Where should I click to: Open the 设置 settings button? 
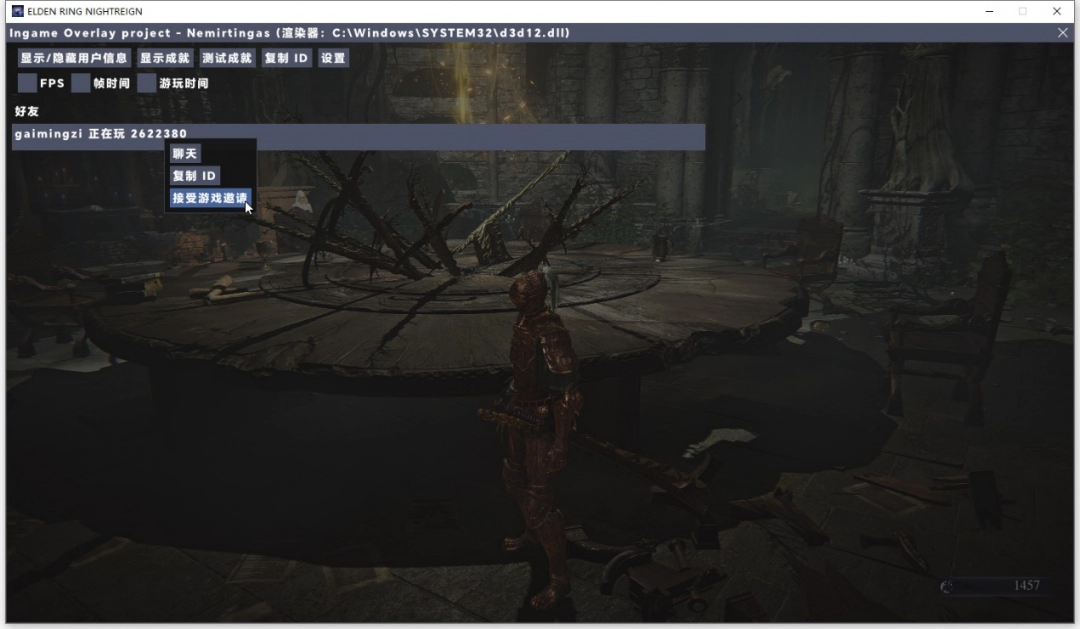tap(333, 58)
